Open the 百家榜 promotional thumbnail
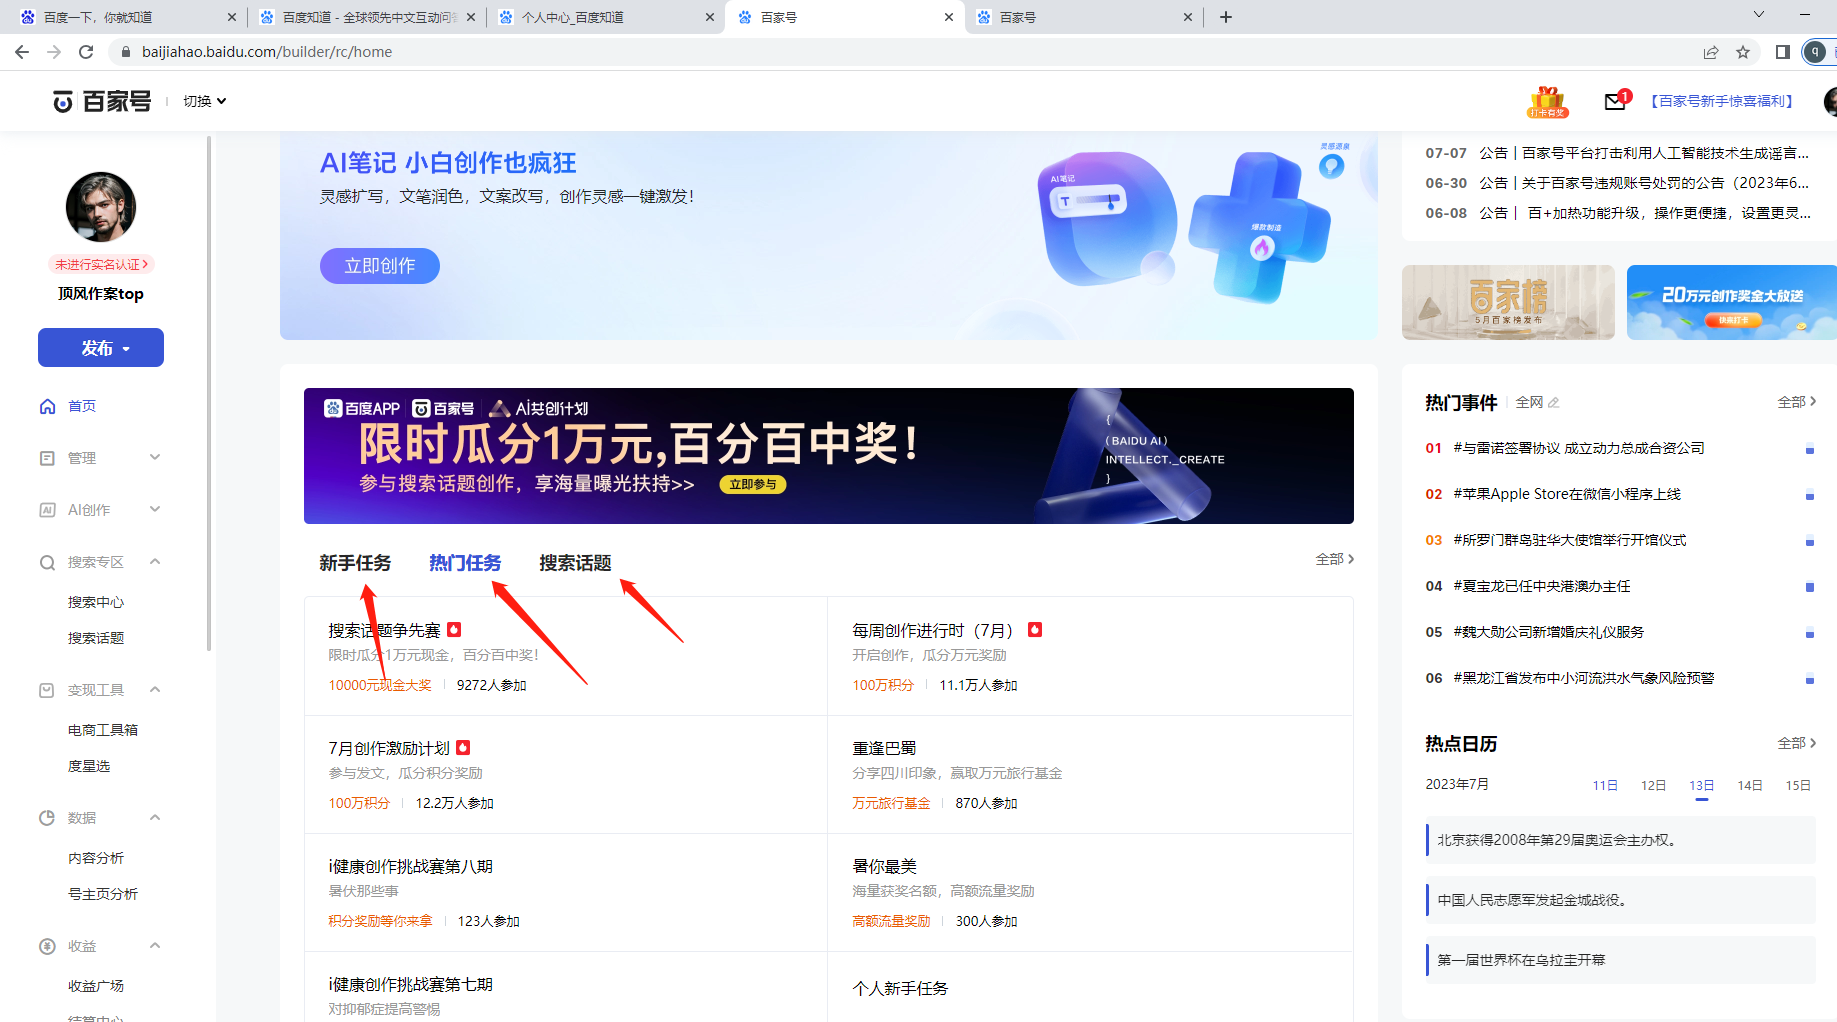 tap(1508, 302)
